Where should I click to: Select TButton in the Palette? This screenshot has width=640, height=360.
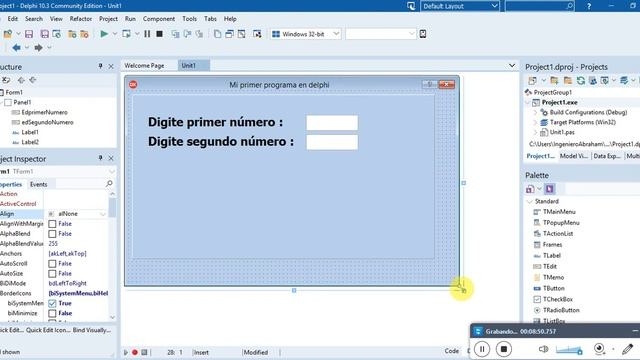click(x=553, y=288)
